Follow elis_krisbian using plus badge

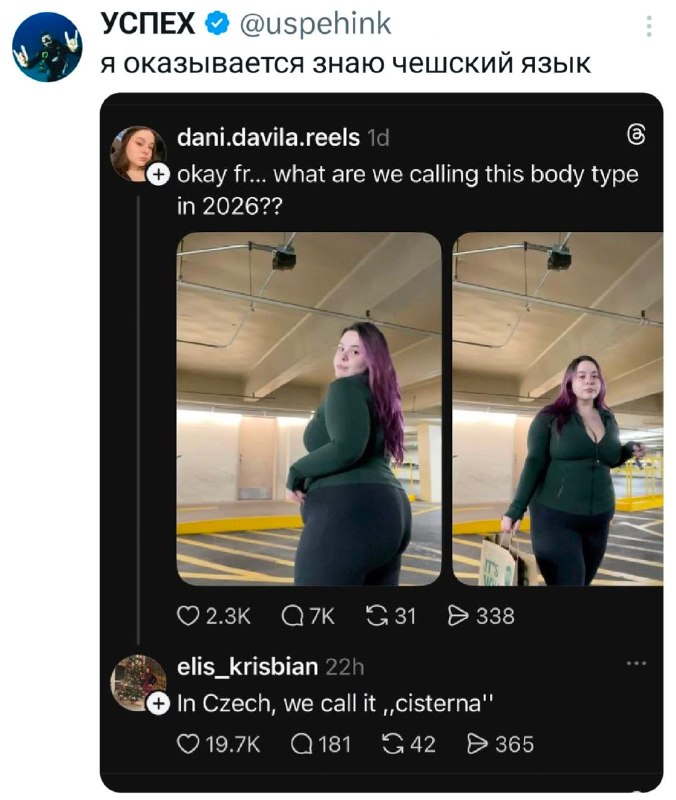click(158, 705)
